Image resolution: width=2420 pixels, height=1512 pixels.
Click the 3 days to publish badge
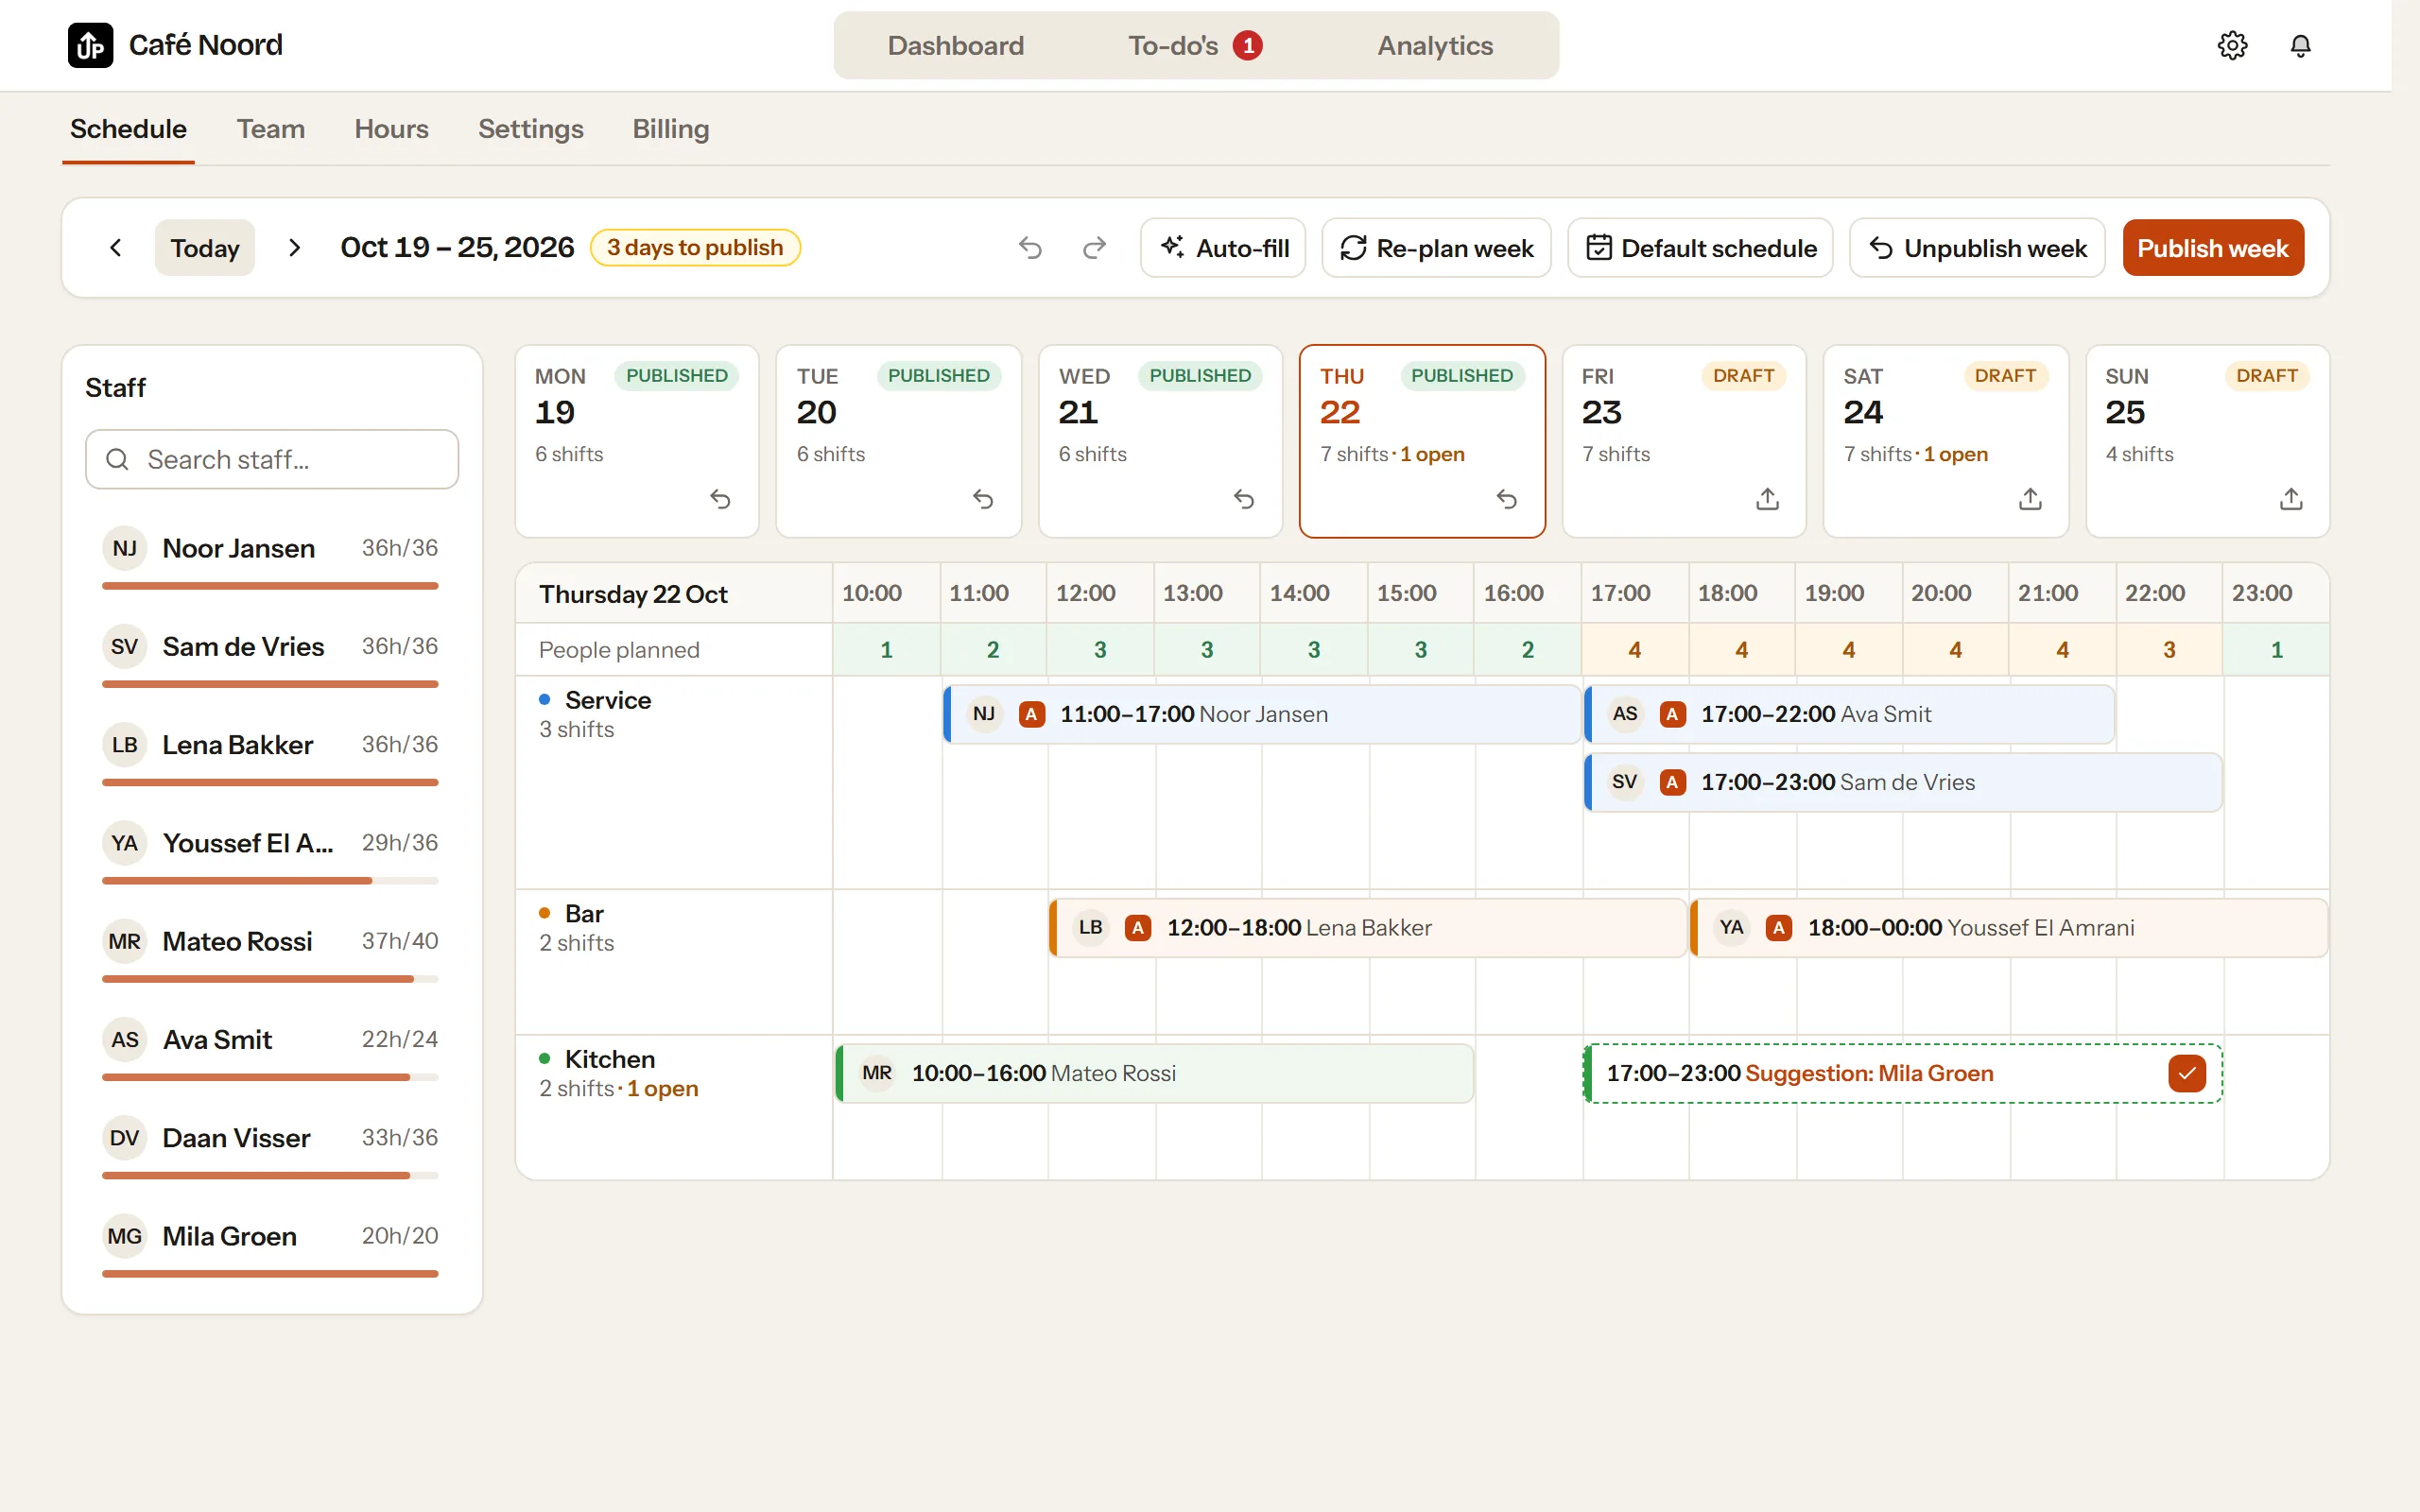tap(694, 247)
